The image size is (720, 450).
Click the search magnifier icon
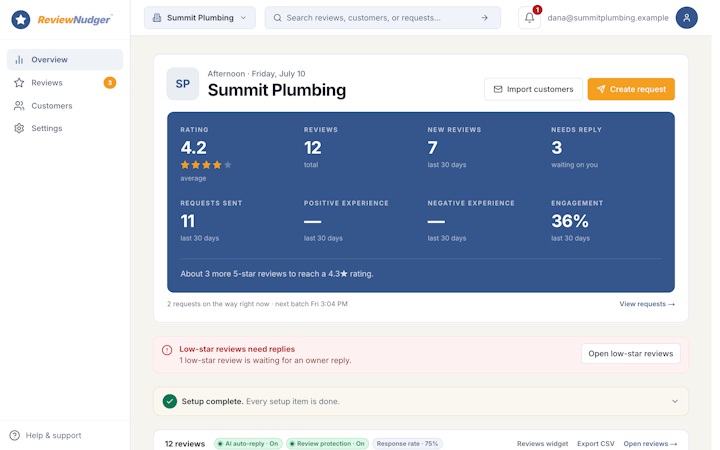[277, 18]
